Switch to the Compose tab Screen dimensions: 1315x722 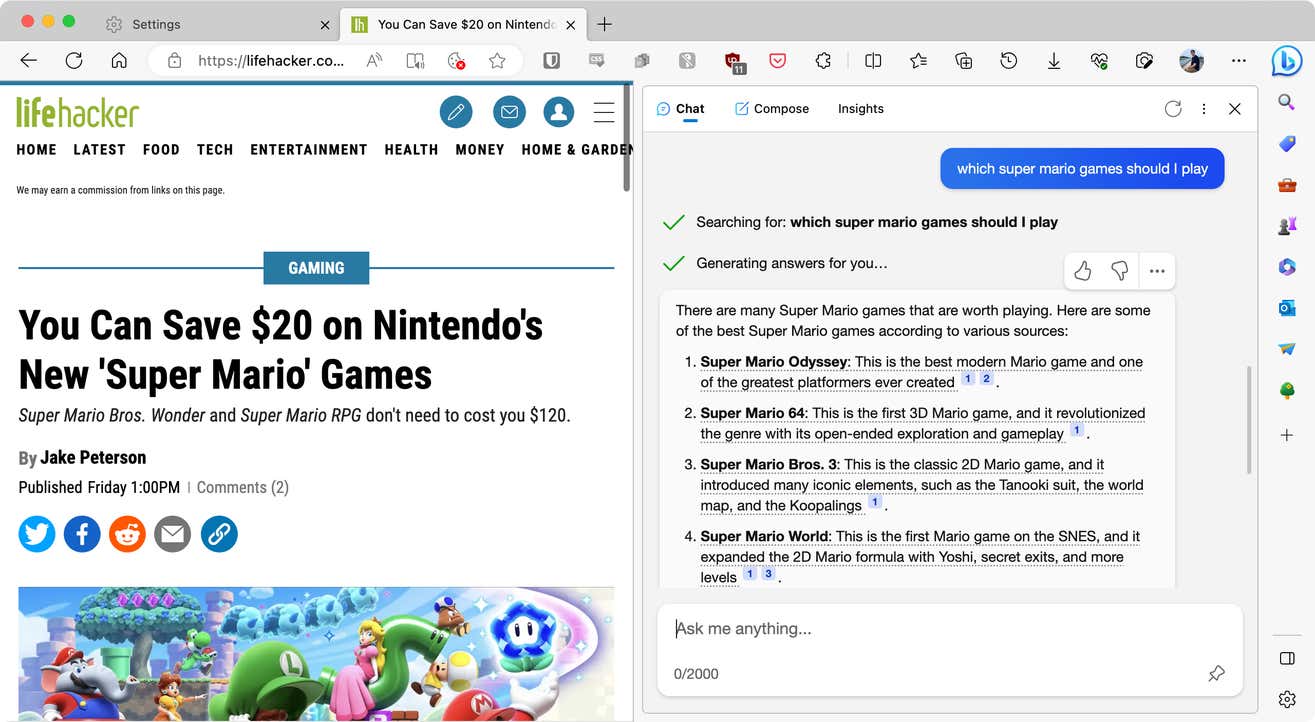pos(771,109)
